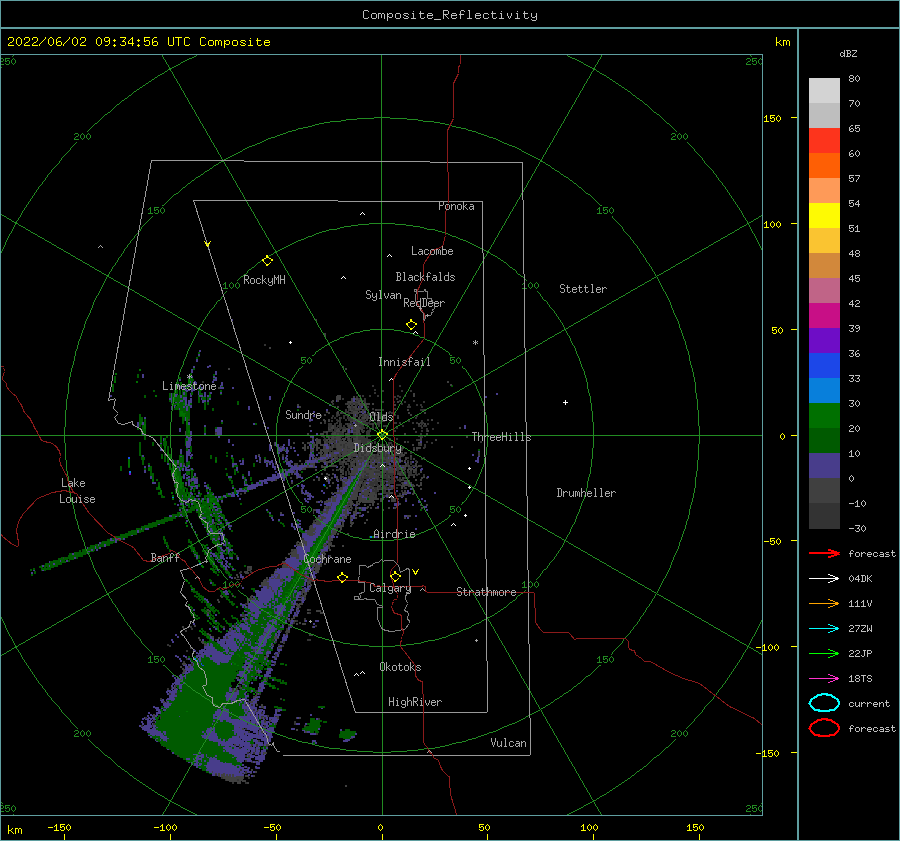Click the cyan current ellipse icon
Screen dimensions: 900x841
(x=824, y=703)
